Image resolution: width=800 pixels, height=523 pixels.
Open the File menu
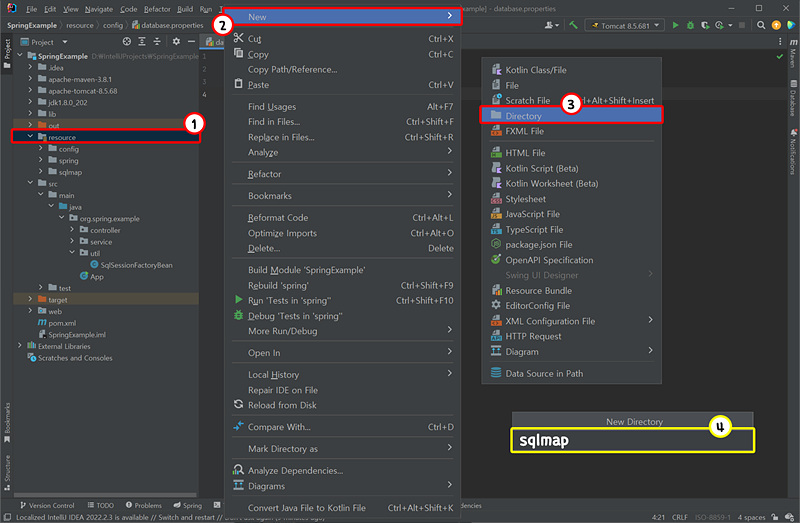[31, 9]
